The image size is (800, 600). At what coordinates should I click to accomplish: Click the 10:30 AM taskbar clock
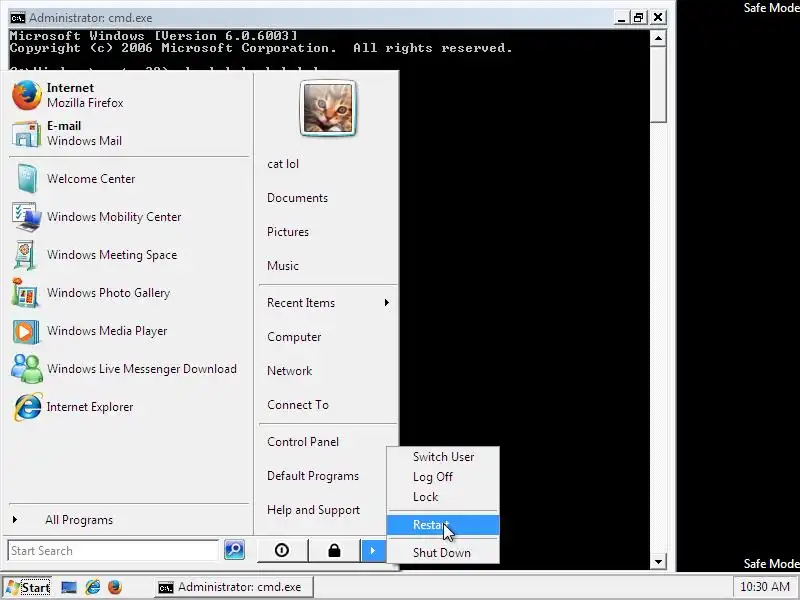click(765, 587)
